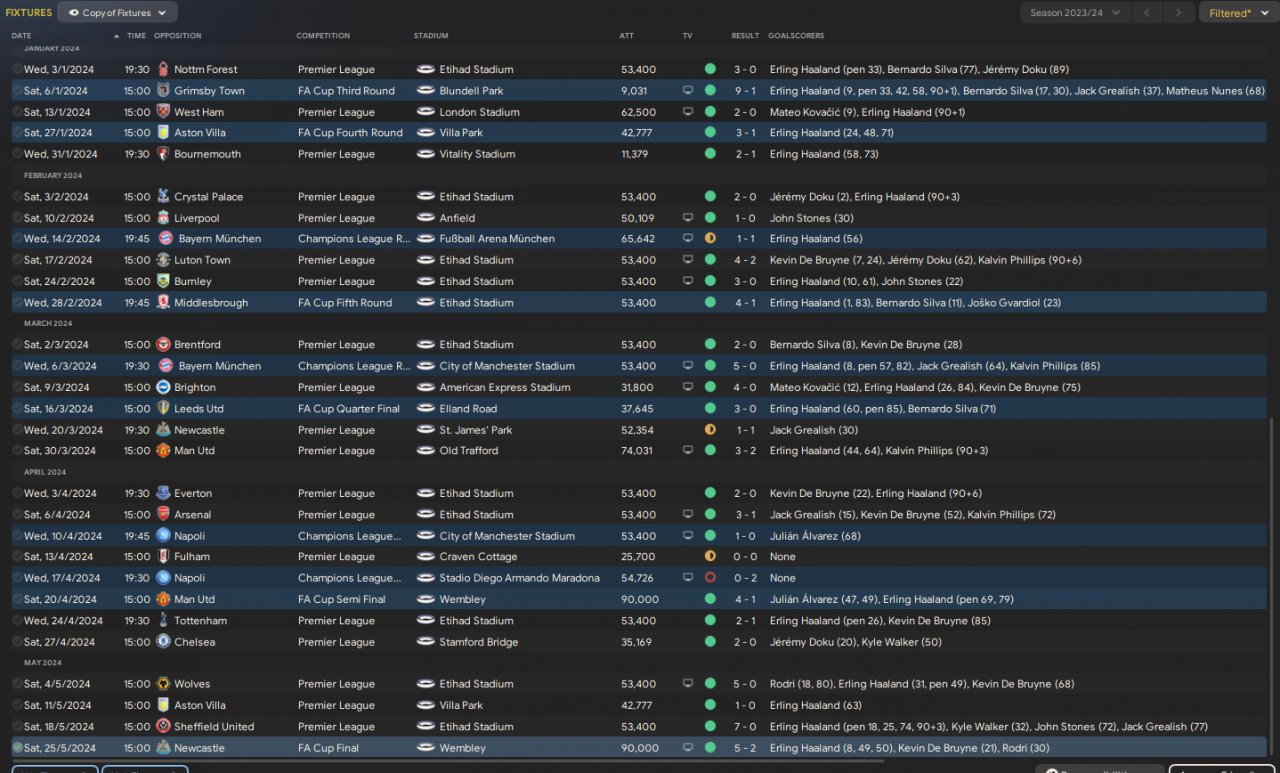Click the Sheffield United club crest
Image resolution: width=1280 pixels, height=773 pixels.
(163, 727)
